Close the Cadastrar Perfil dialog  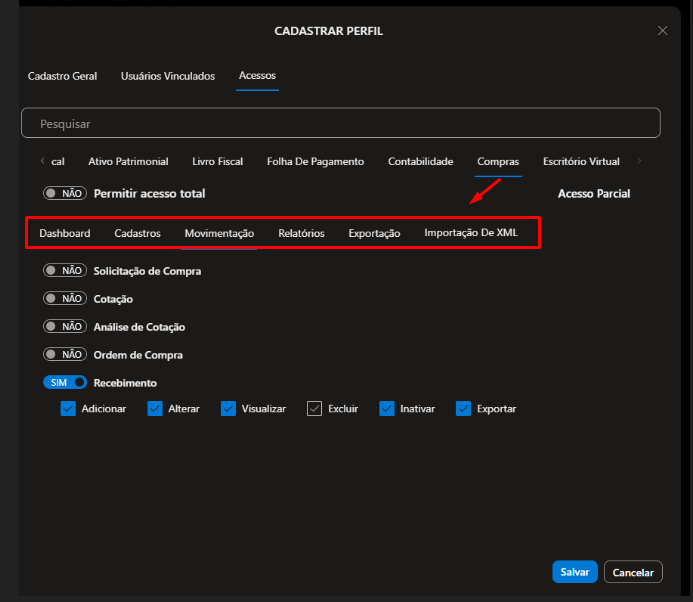click(662, 31)
